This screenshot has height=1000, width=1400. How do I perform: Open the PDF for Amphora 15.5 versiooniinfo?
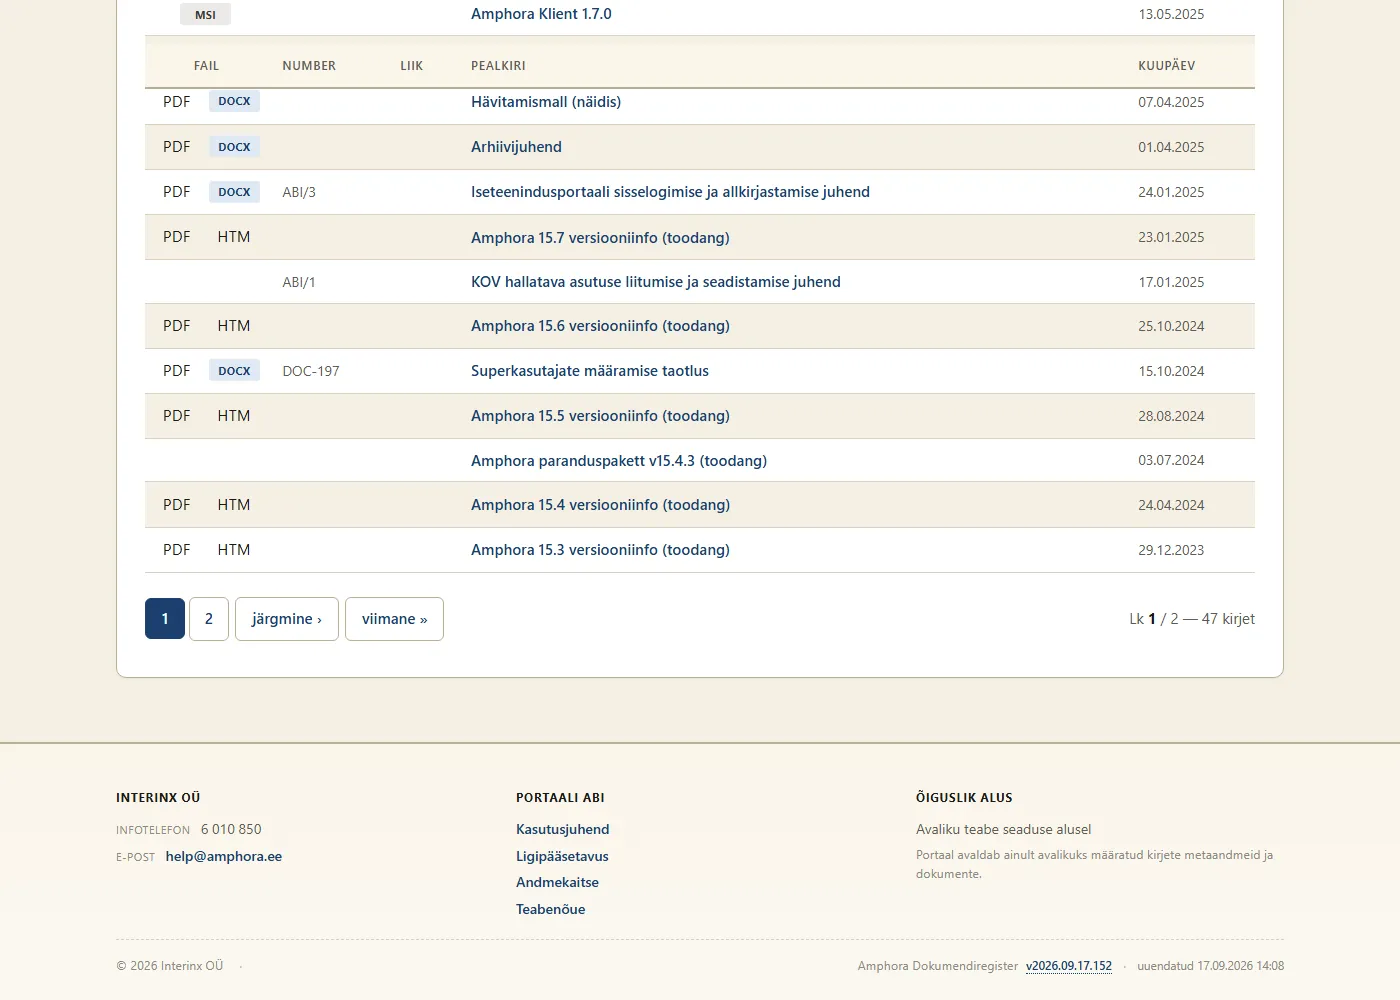click(176, 416)
